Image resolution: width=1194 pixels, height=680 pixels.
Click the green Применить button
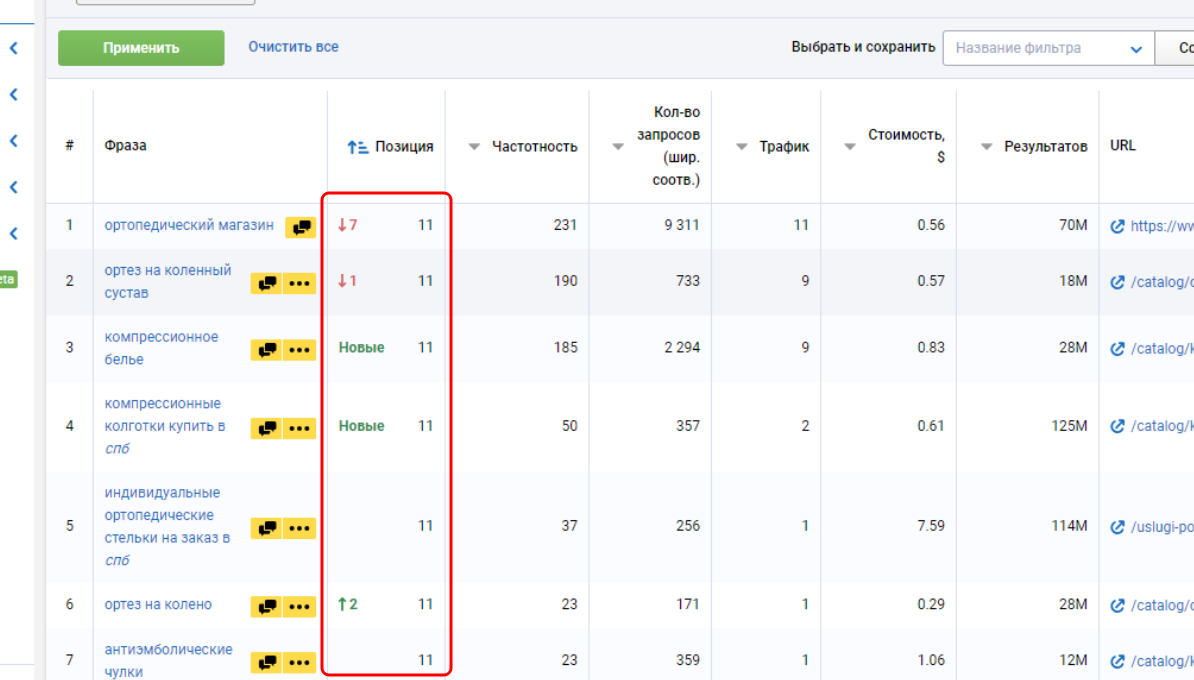pyautogui.click(x=141, y=48)
